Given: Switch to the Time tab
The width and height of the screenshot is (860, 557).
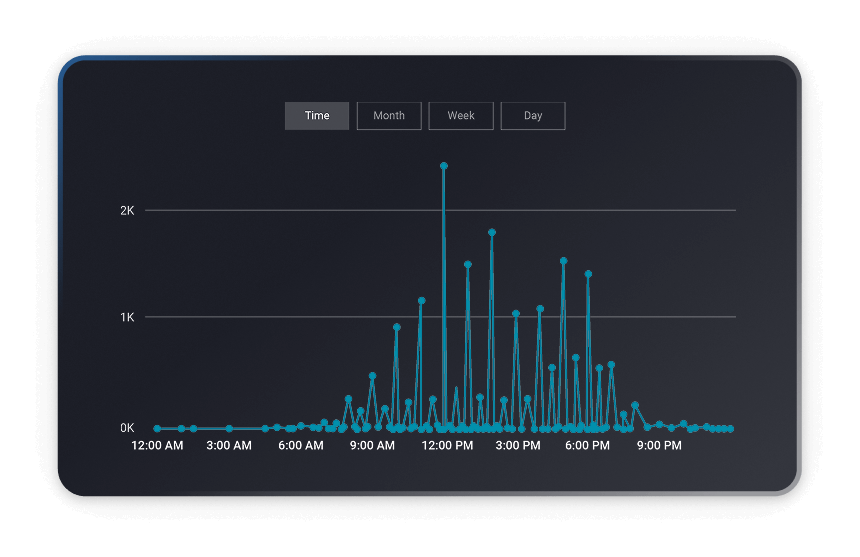Looking at the screenshot, I should pyautogui.click(x=317, y=116).
